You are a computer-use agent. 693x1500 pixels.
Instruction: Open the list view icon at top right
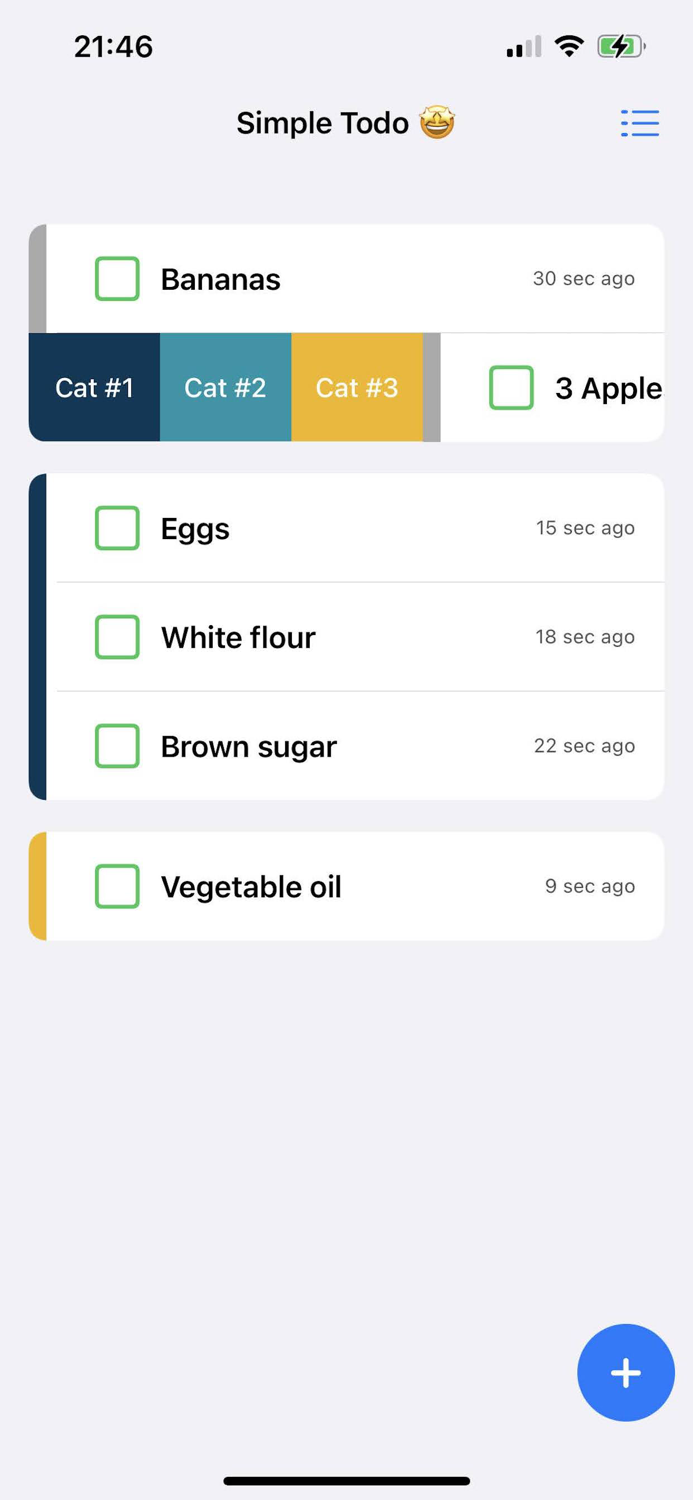click(x=640, y=123)
